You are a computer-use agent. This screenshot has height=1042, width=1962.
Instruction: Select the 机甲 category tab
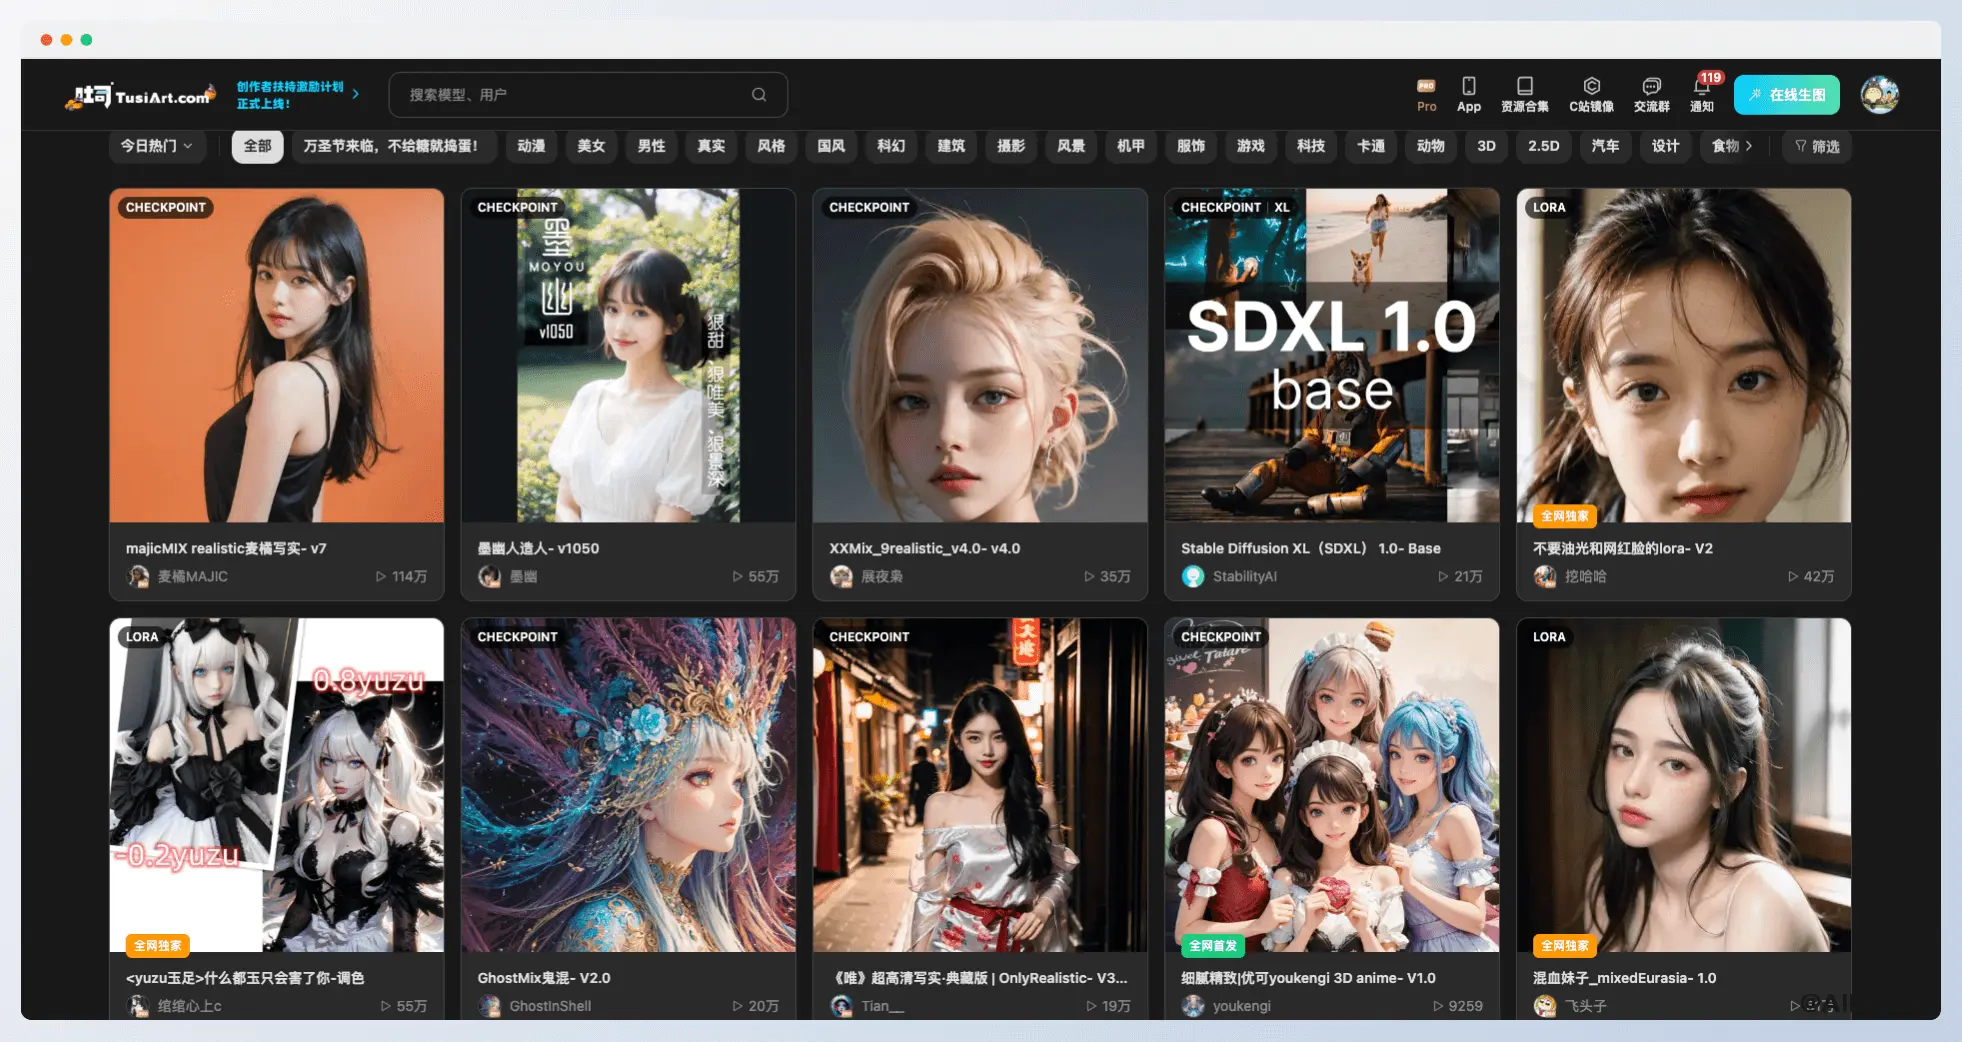[1130, 146]
